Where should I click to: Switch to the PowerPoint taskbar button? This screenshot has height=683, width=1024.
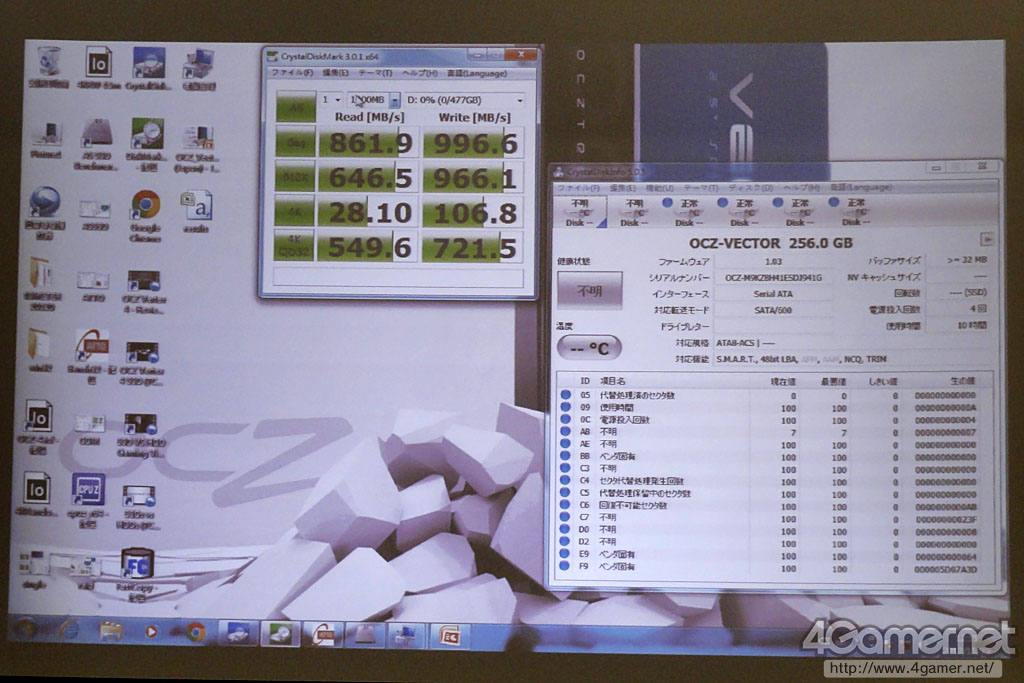click(x=451, y=635)
